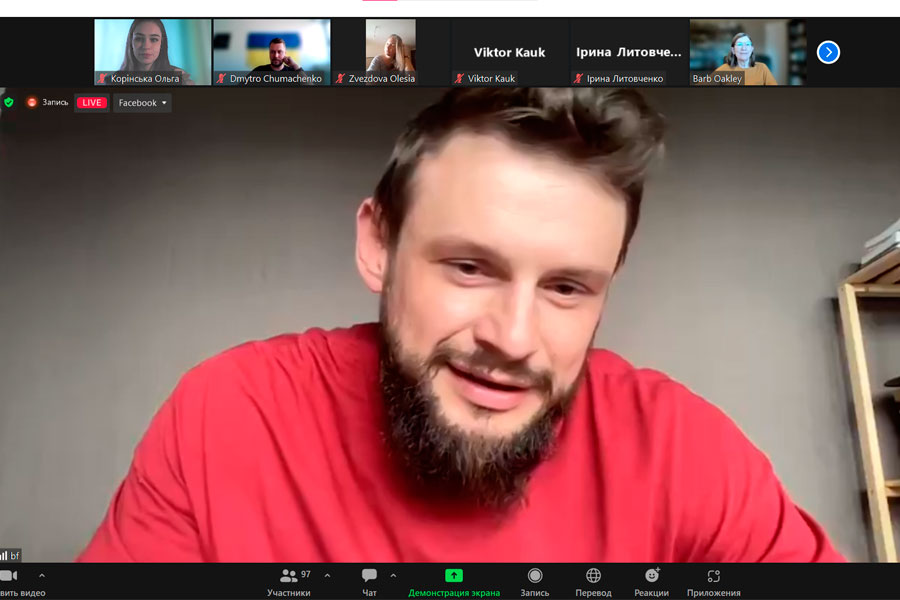Click signal strength icon next to bf
900x600 pixels.
point(4,555)
